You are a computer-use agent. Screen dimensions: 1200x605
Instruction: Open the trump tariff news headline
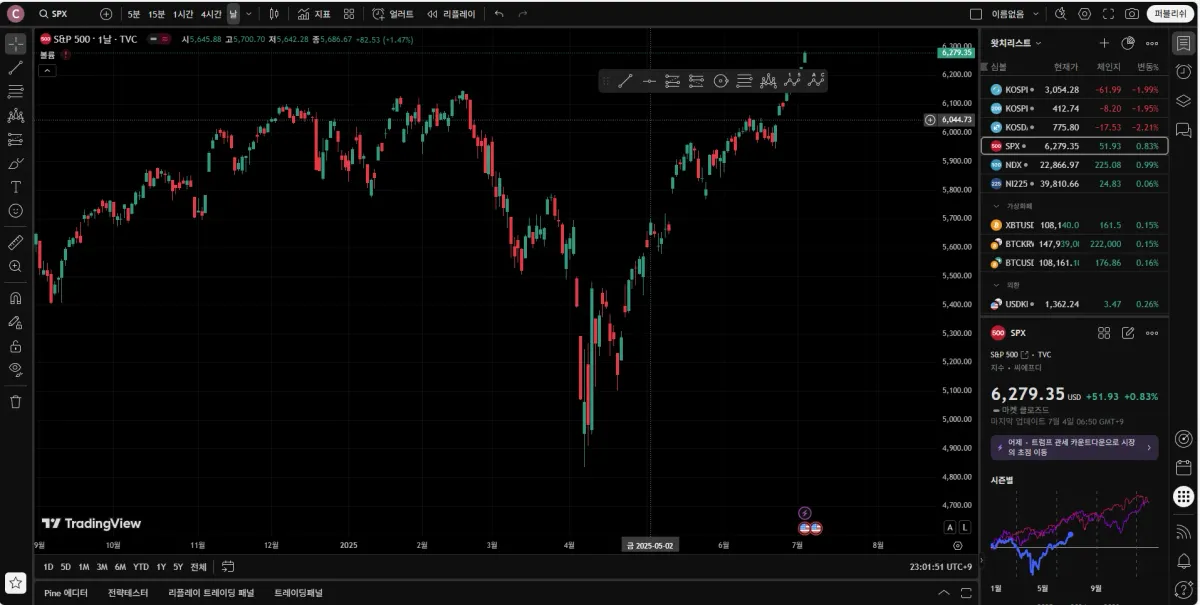click(x=1074, y=447)
